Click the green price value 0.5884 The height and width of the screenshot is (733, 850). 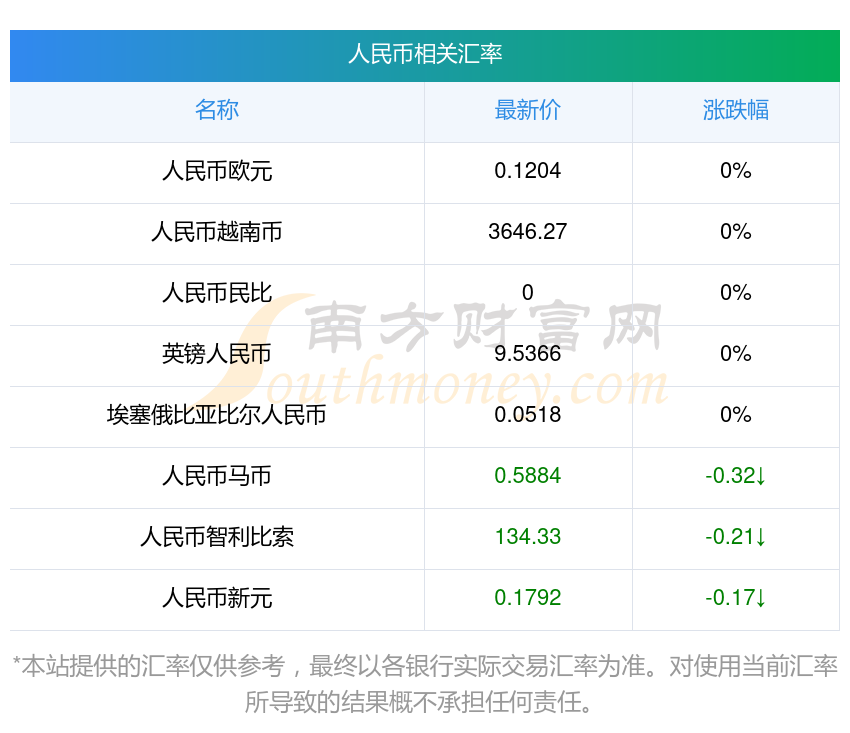[527, 476]
